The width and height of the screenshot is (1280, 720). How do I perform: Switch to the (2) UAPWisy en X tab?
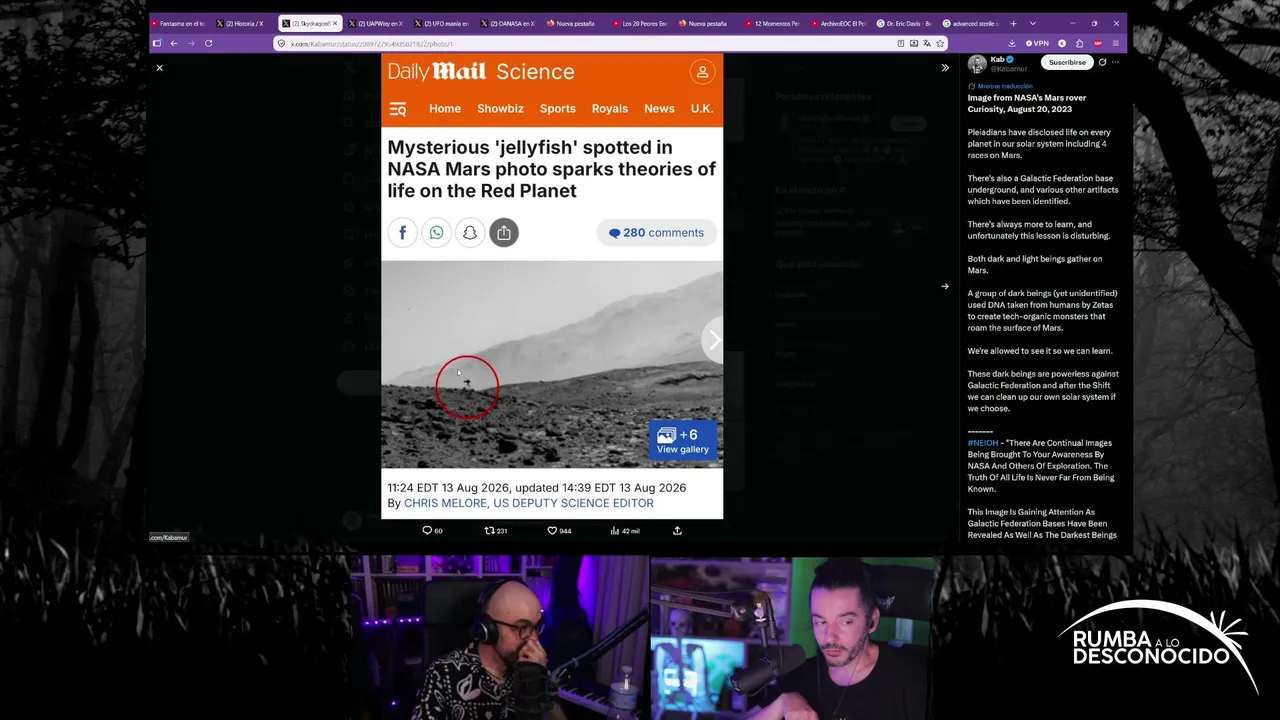click(375, 23)
